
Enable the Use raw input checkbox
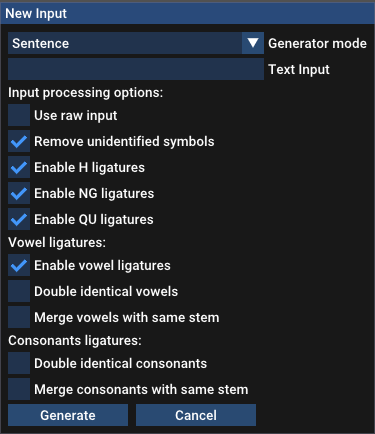click(19, 115)
